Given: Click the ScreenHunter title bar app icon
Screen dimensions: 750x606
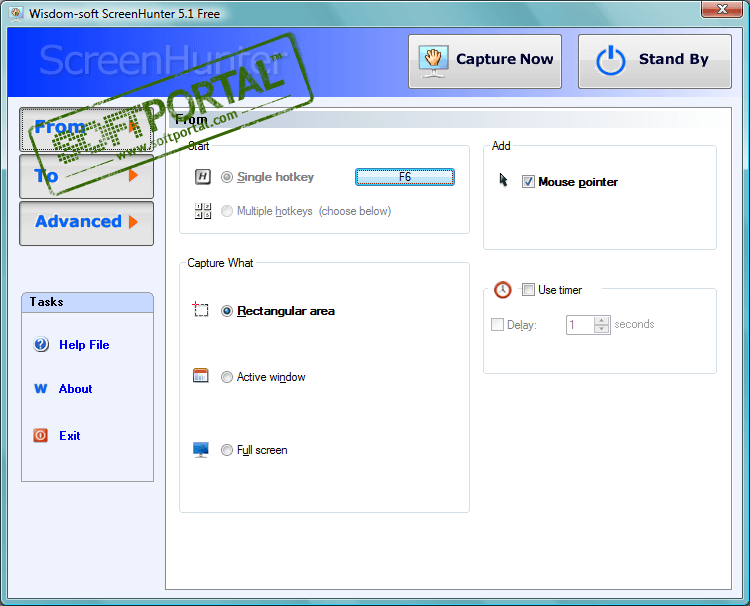Looking at the screenshot, I should (16, 13).
